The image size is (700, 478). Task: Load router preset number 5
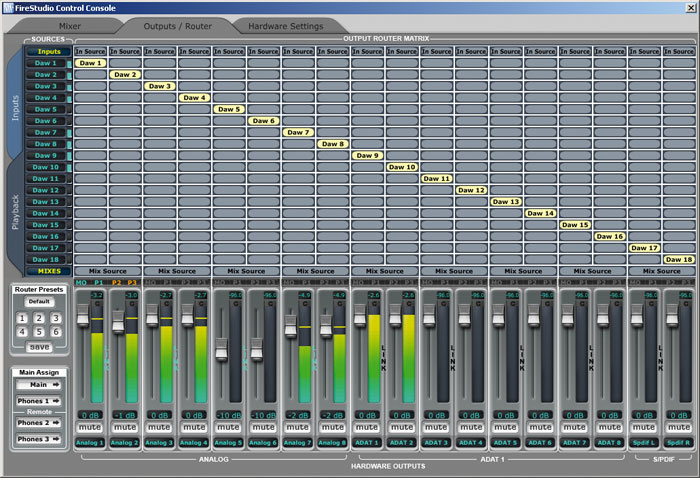click(x=39, y=331)
